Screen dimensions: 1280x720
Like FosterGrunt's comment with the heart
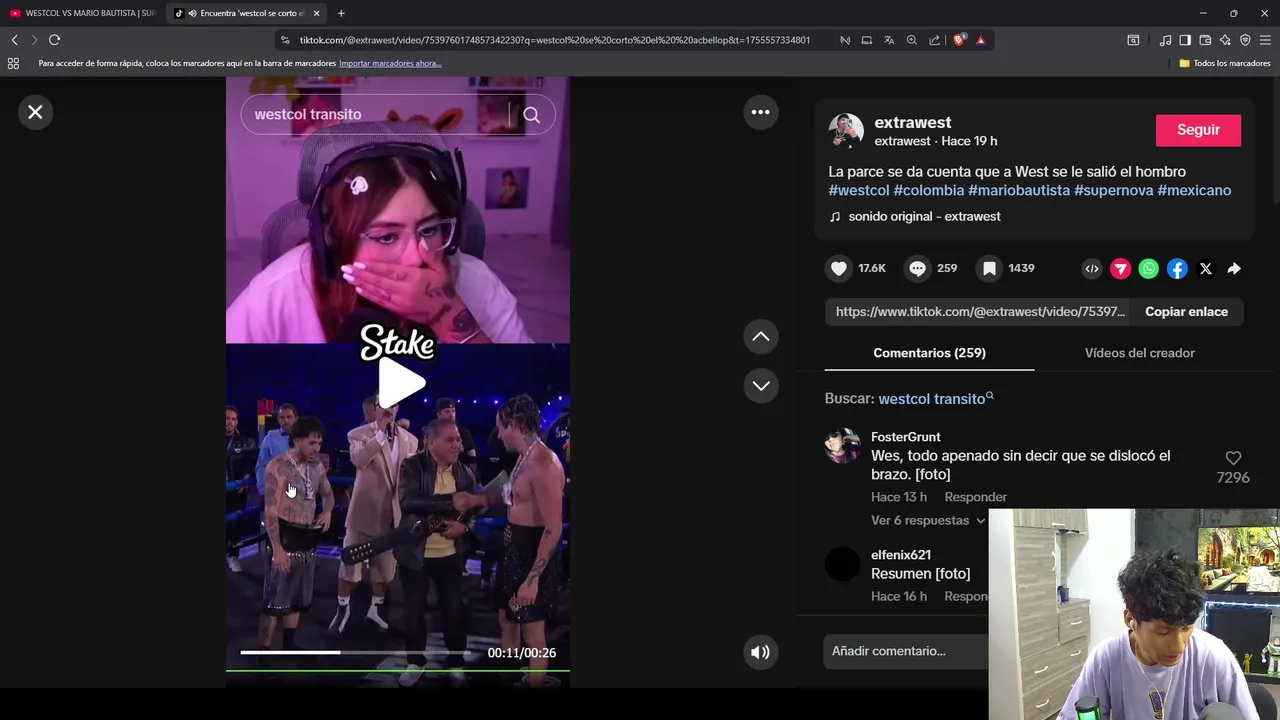pyautogui.click(x=1233, y=458)
